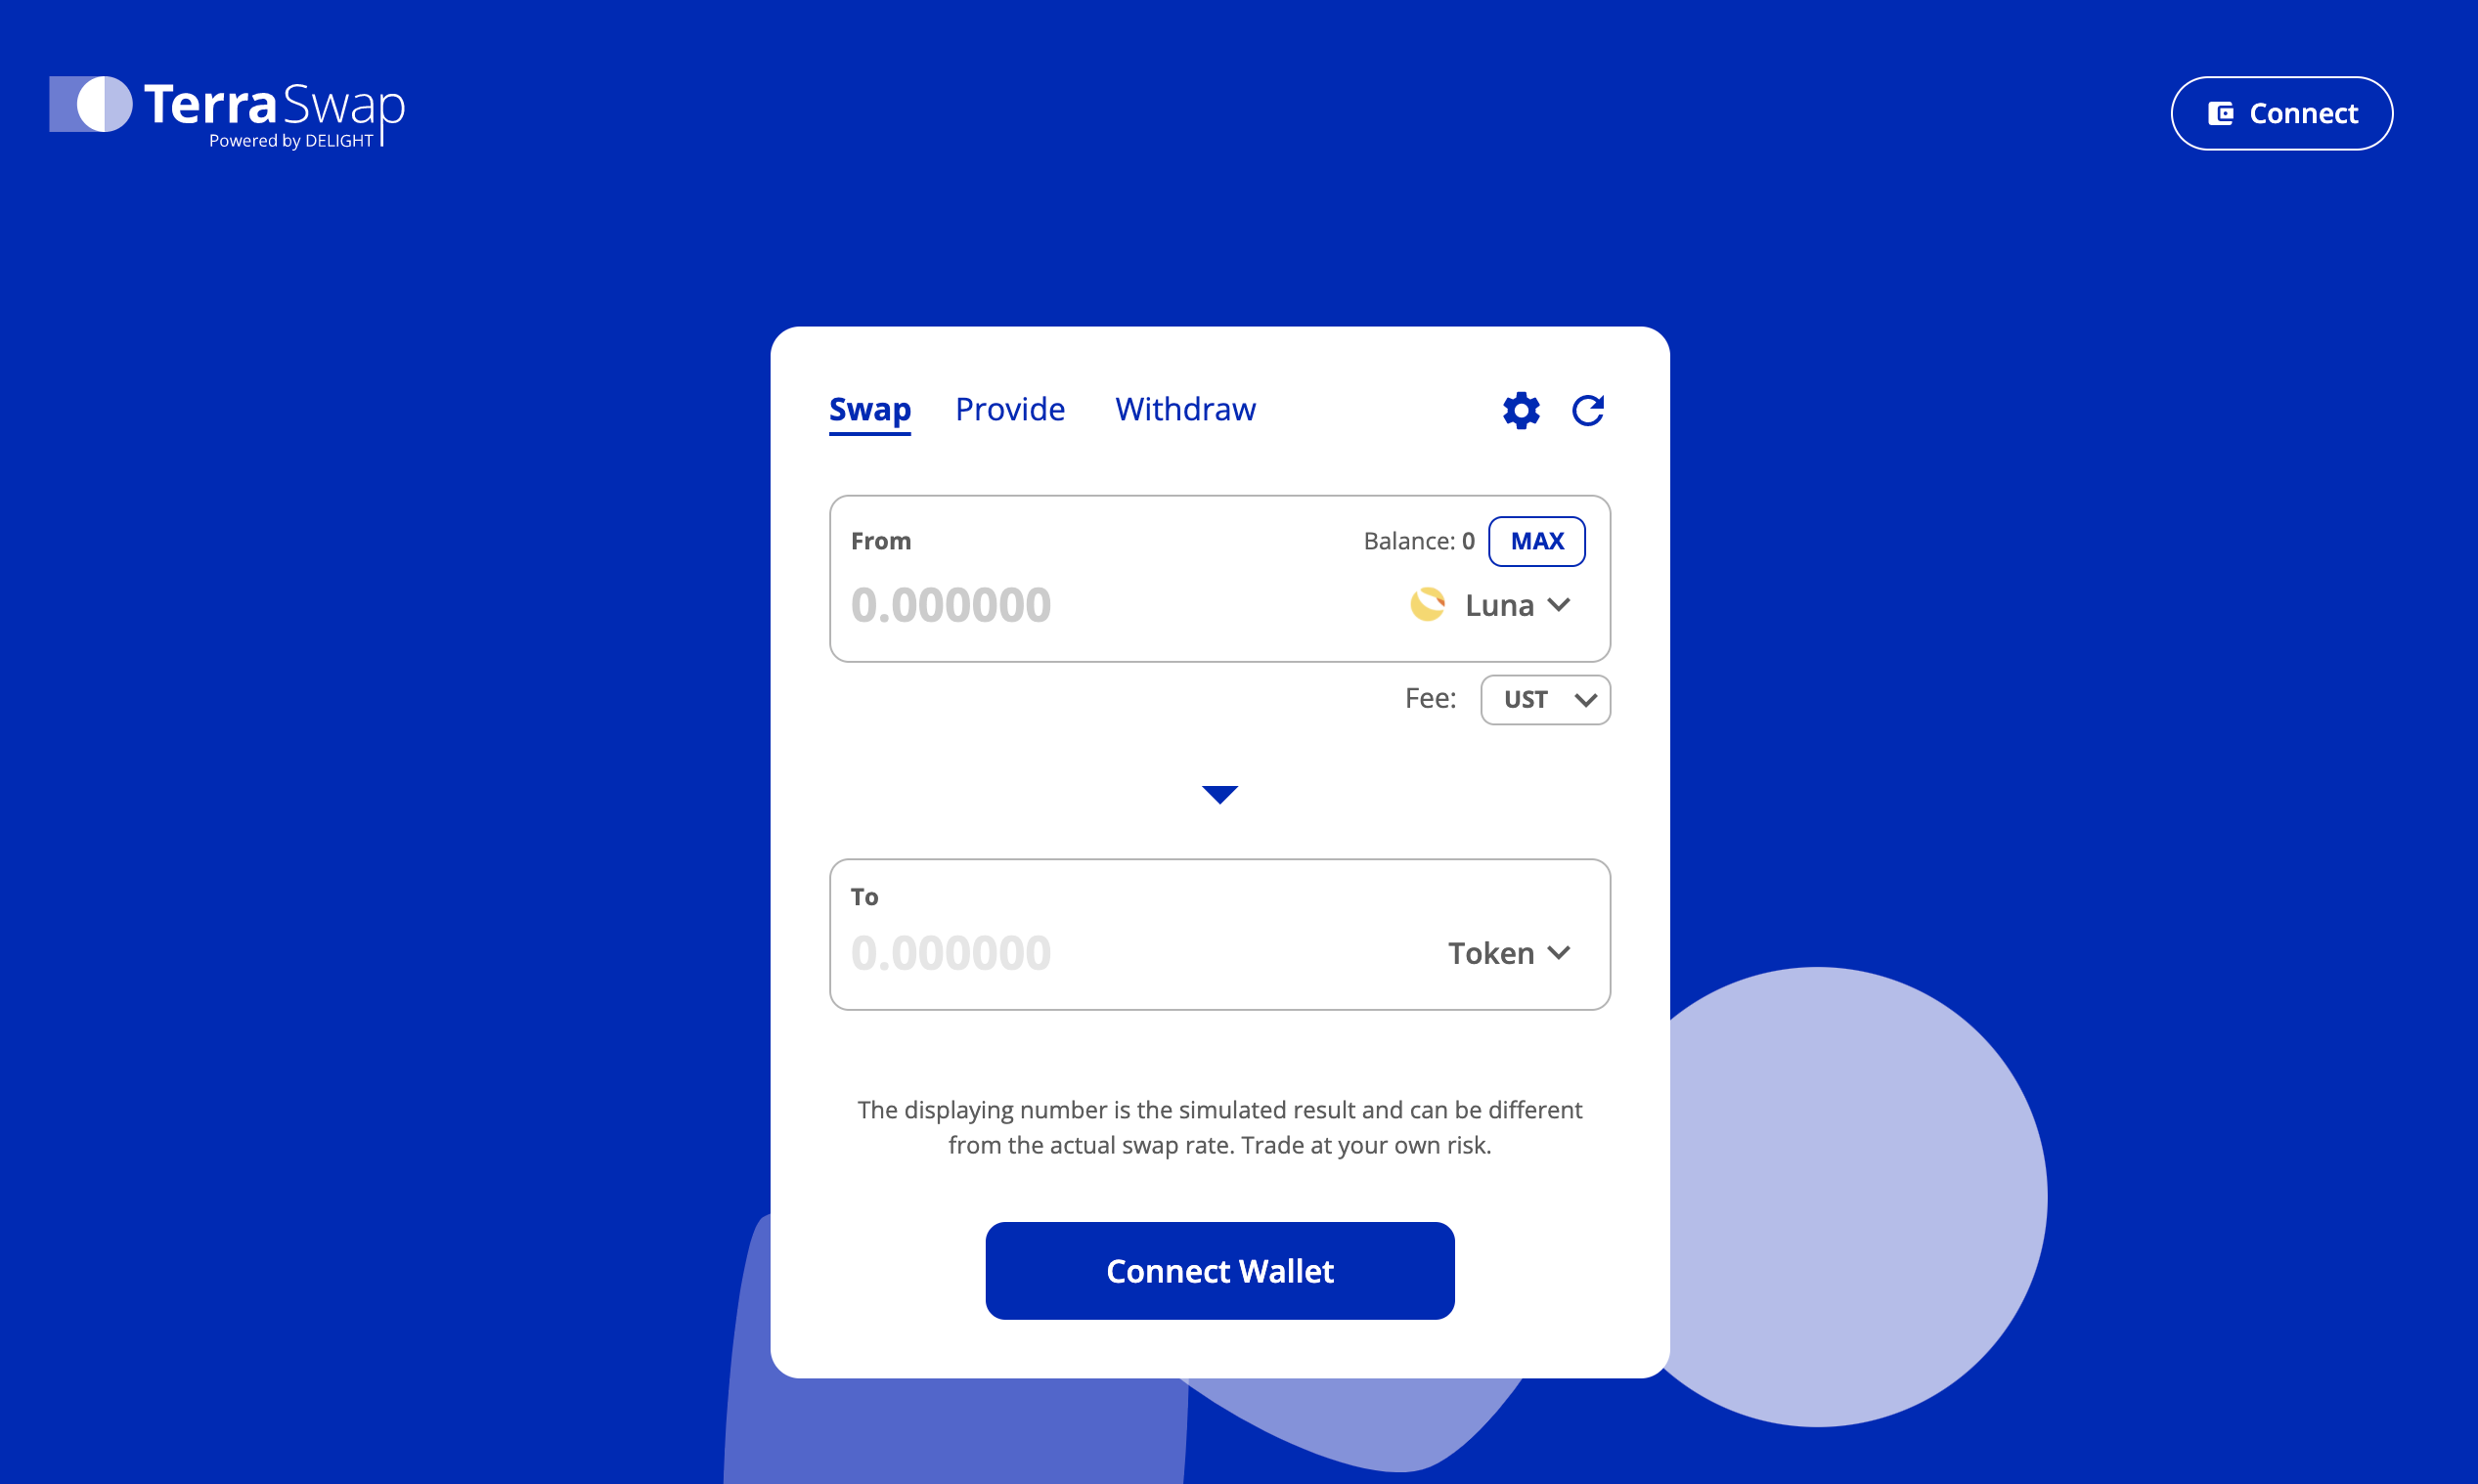Click the Connect button top right
Viewport: 2478px width, 1484px height.
click(2282, 113)
